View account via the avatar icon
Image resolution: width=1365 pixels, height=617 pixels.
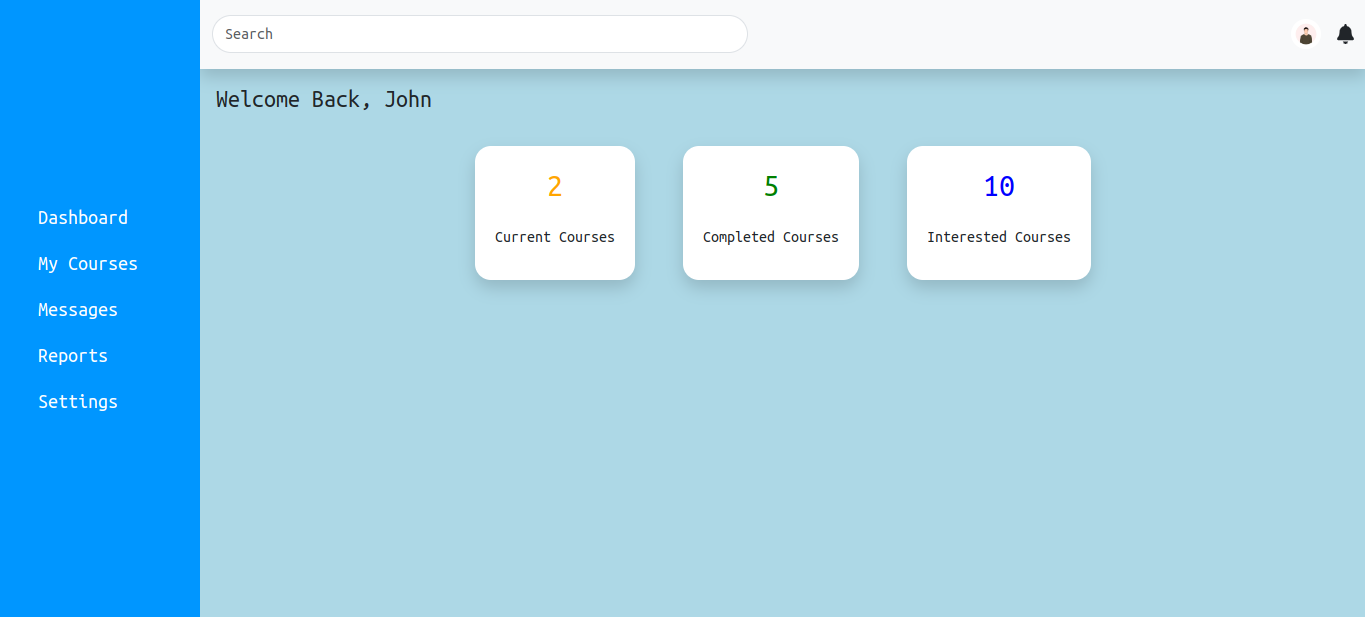point(1306,34)
